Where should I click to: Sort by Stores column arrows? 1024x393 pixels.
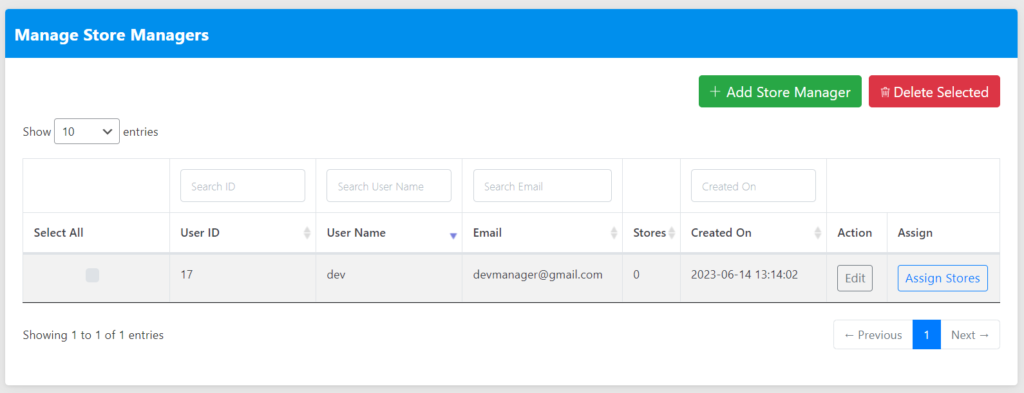(x=671, y=233)
